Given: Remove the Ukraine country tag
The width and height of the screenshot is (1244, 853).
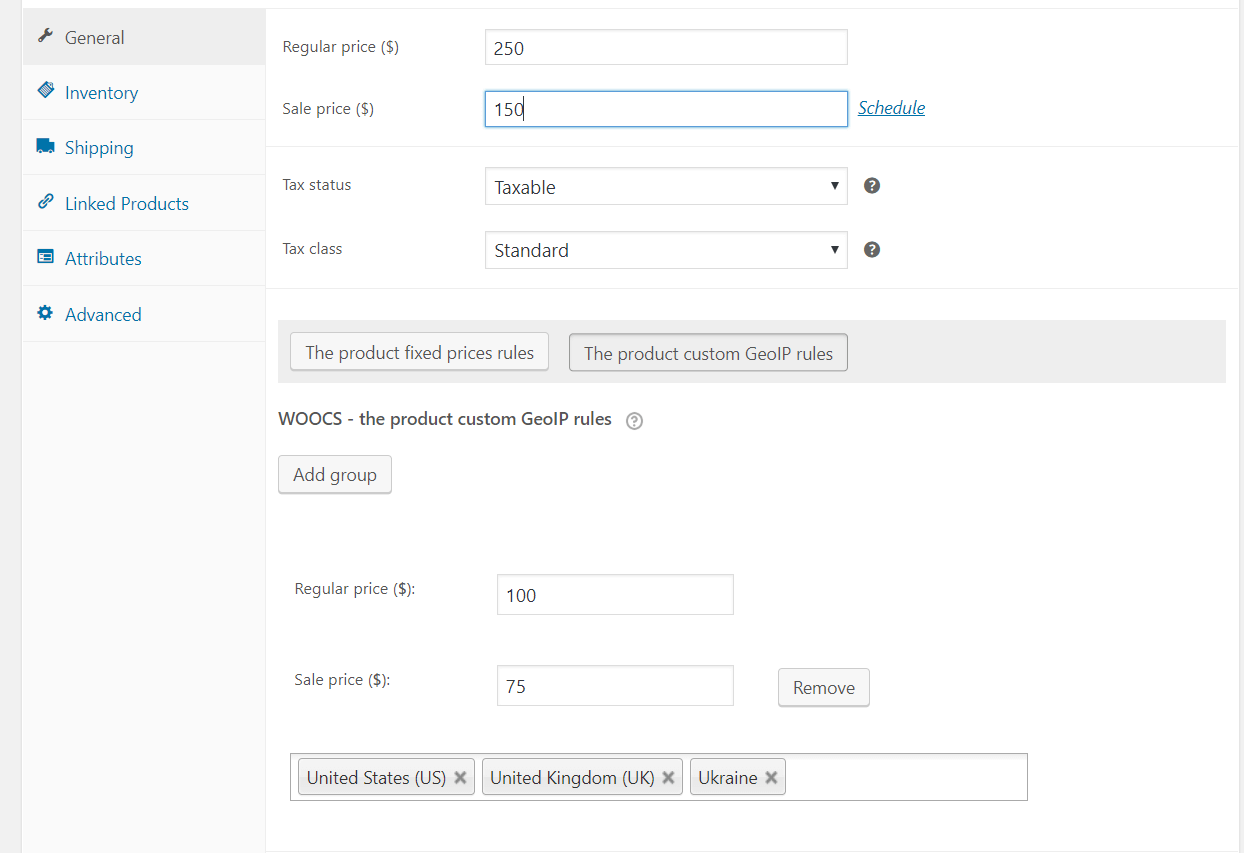Looking at the screenshot, I should [x=771, y=777].
